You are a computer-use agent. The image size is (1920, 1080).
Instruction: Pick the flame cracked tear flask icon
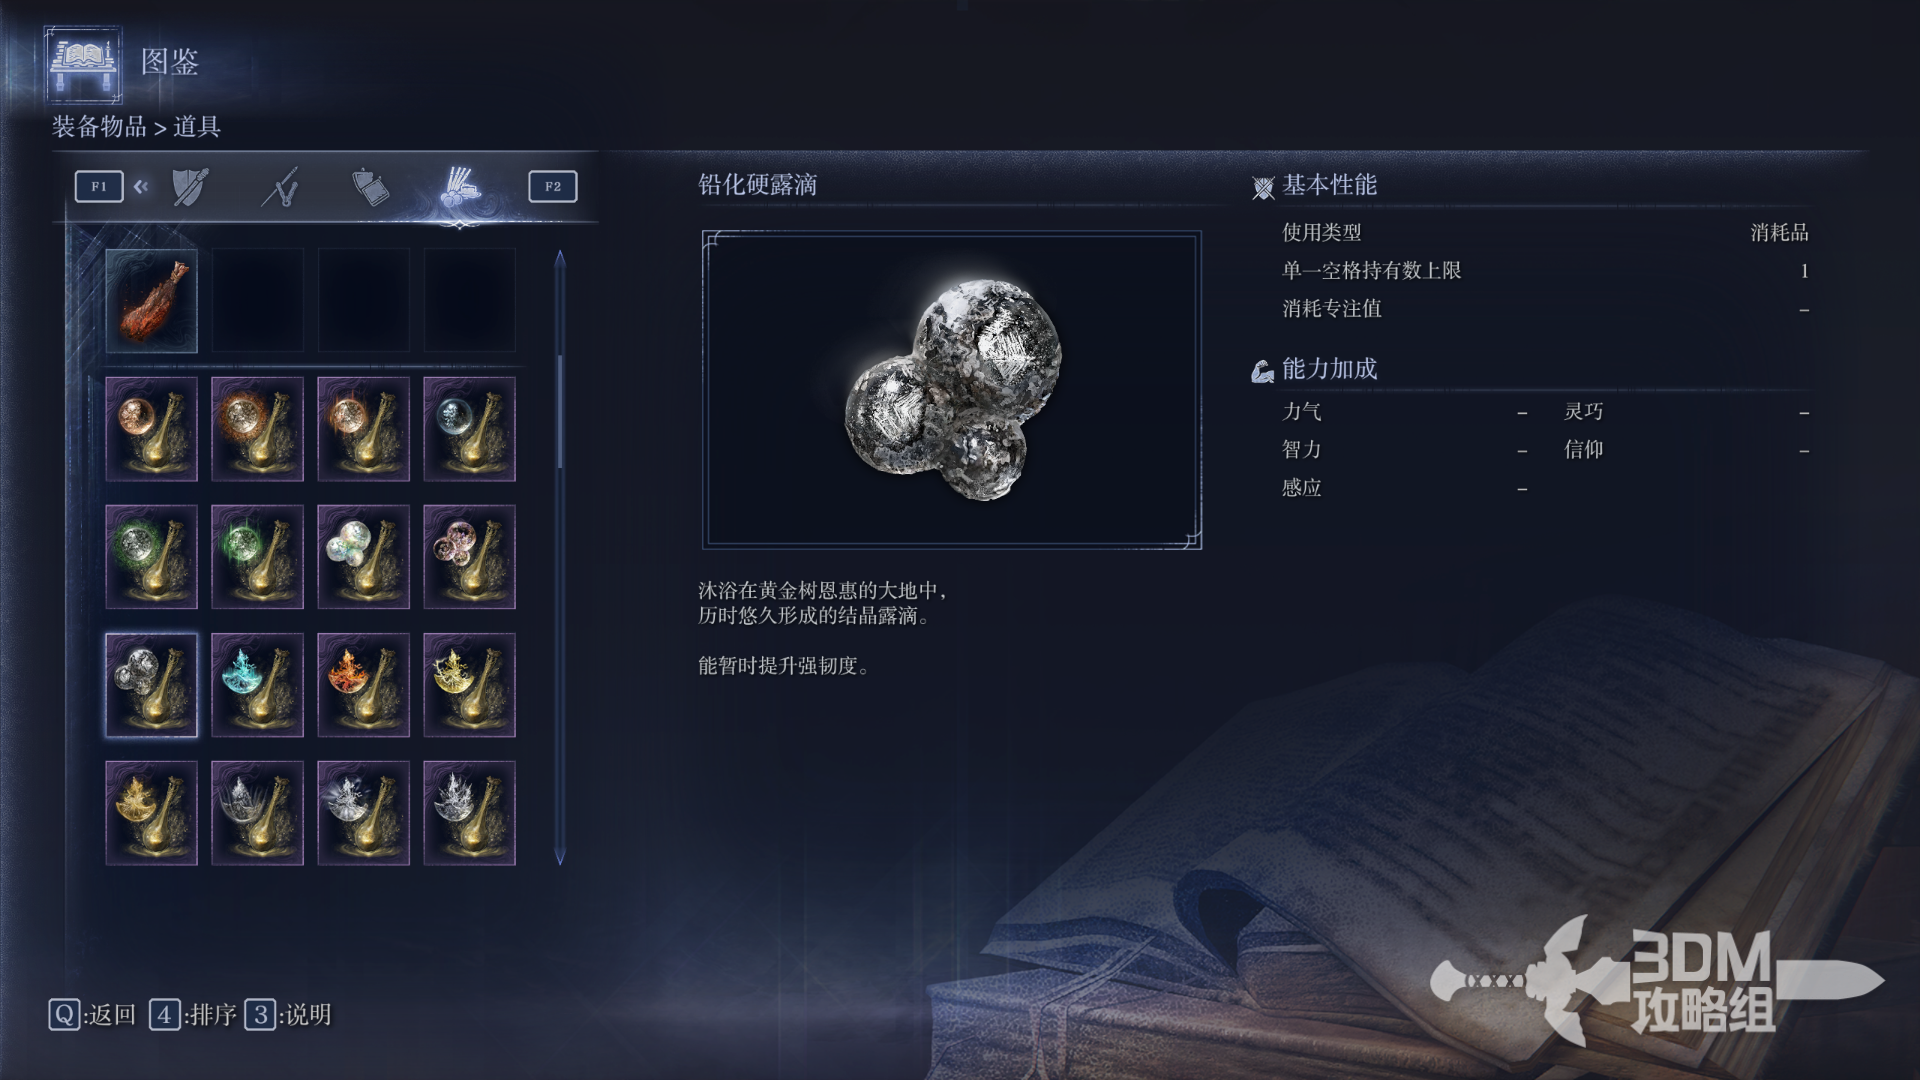pyautogui.click(x=363, y=685)
